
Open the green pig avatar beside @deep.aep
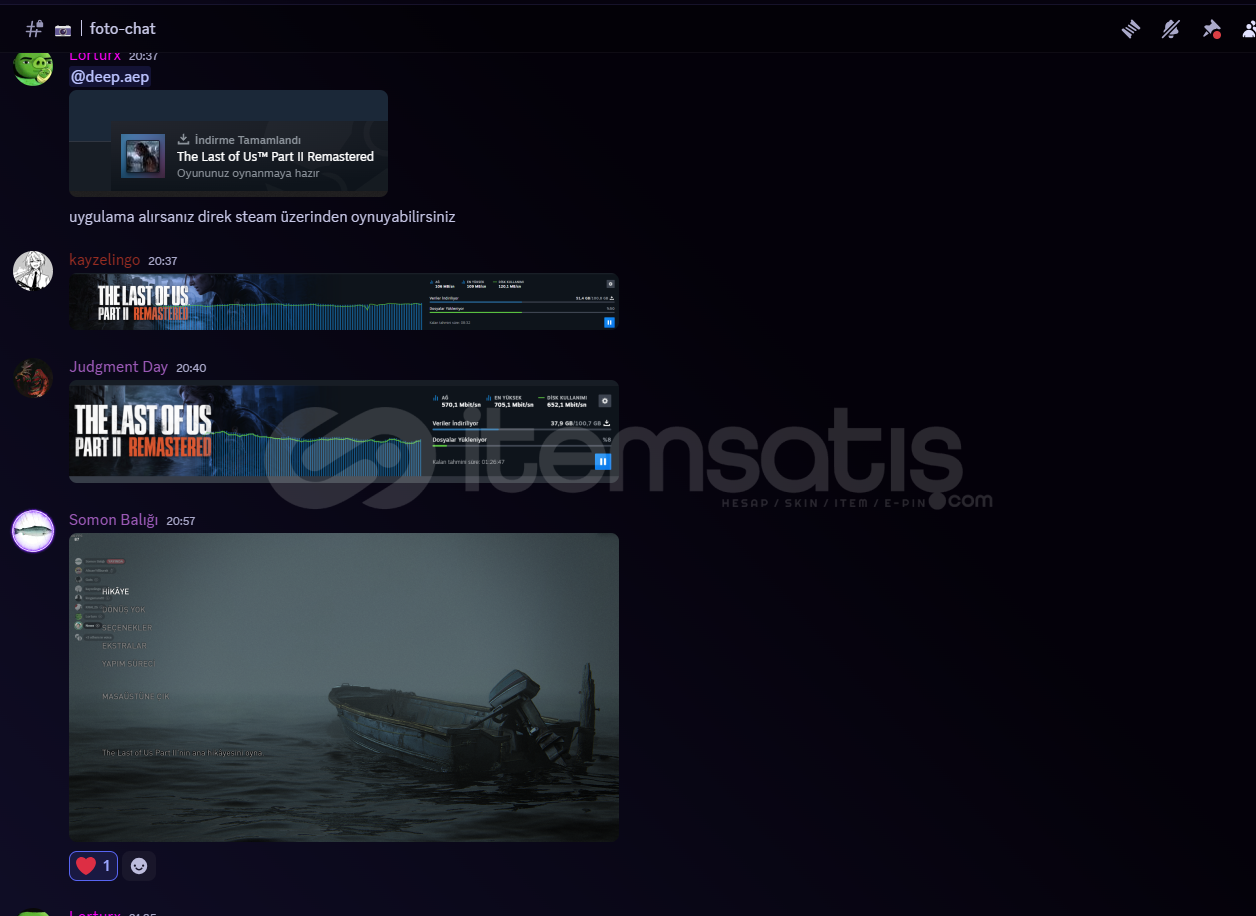click(x=33, y=66)
